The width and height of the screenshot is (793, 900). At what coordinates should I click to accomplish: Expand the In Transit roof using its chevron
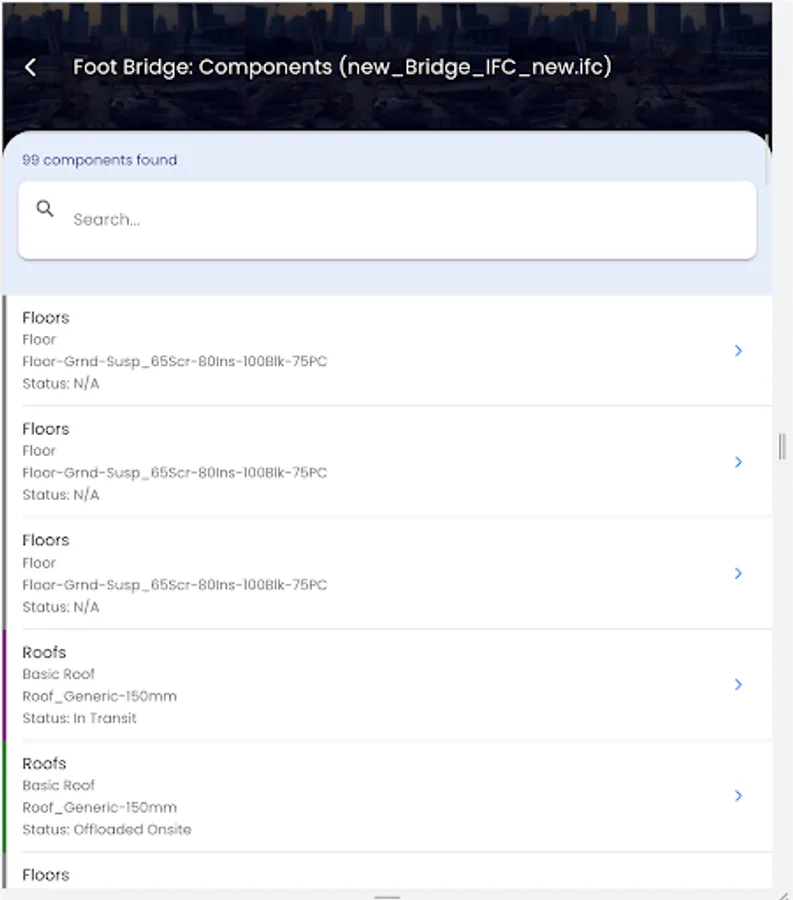(x=738, y=685)
